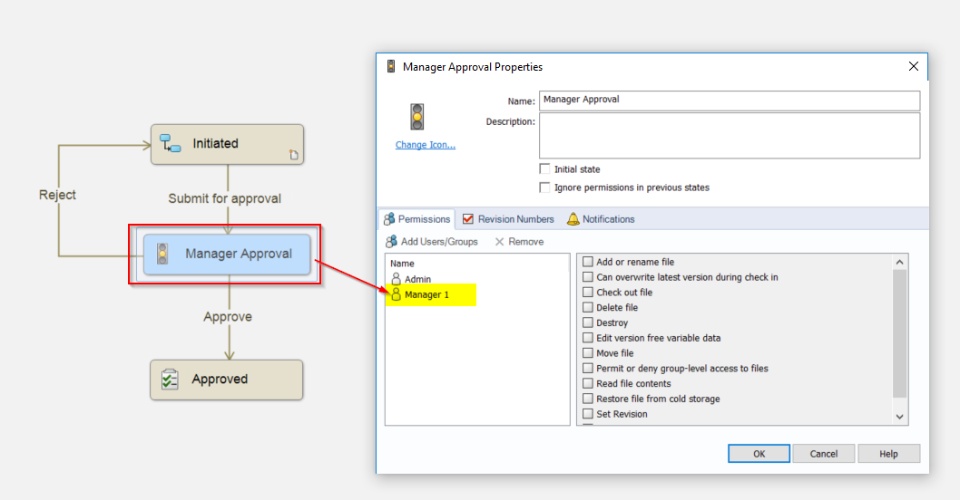The width and height of the screenshot is (960, 500).
Task: Click Add Users/Groups
Action: tap(432, 242)
